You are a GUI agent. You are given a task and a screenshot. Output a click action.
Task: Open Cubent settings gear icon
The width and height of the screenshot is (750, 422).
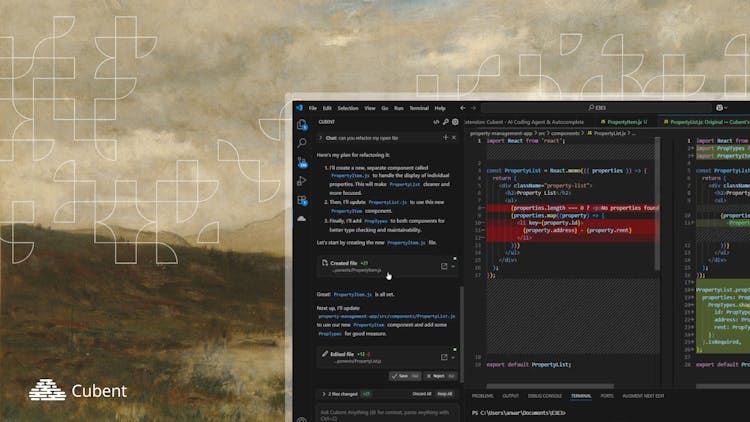click(x=455, y=122)
